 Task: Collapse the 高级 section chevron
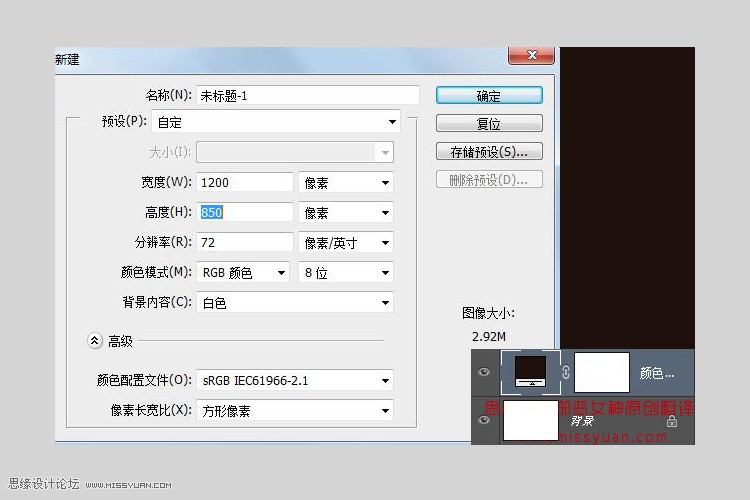pyautogui.click(x=95, y=341)
